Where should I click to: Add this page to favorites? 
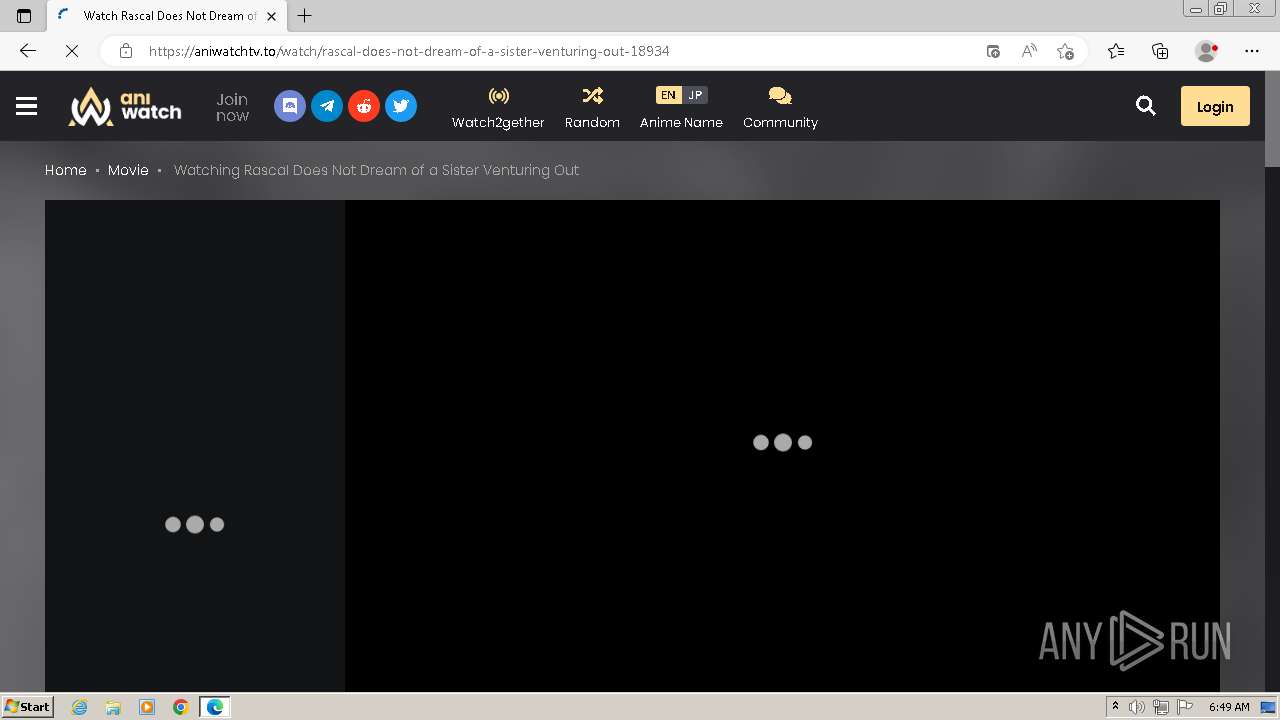click(1065, 51)
